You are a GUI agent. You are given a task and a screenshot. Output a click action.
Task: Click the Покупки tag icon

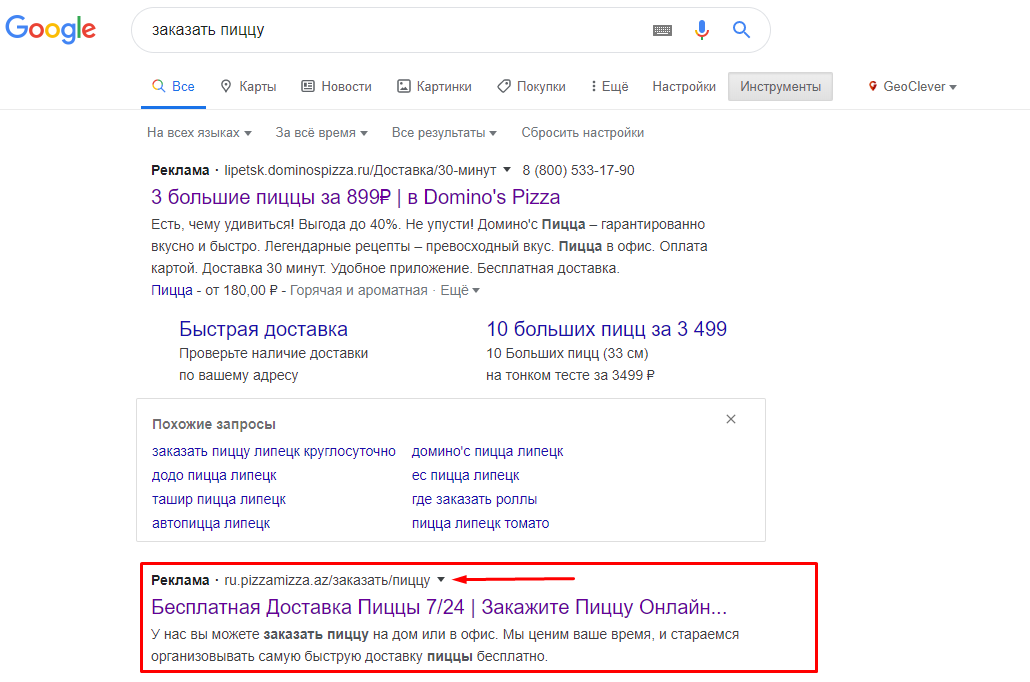(504, 86)
